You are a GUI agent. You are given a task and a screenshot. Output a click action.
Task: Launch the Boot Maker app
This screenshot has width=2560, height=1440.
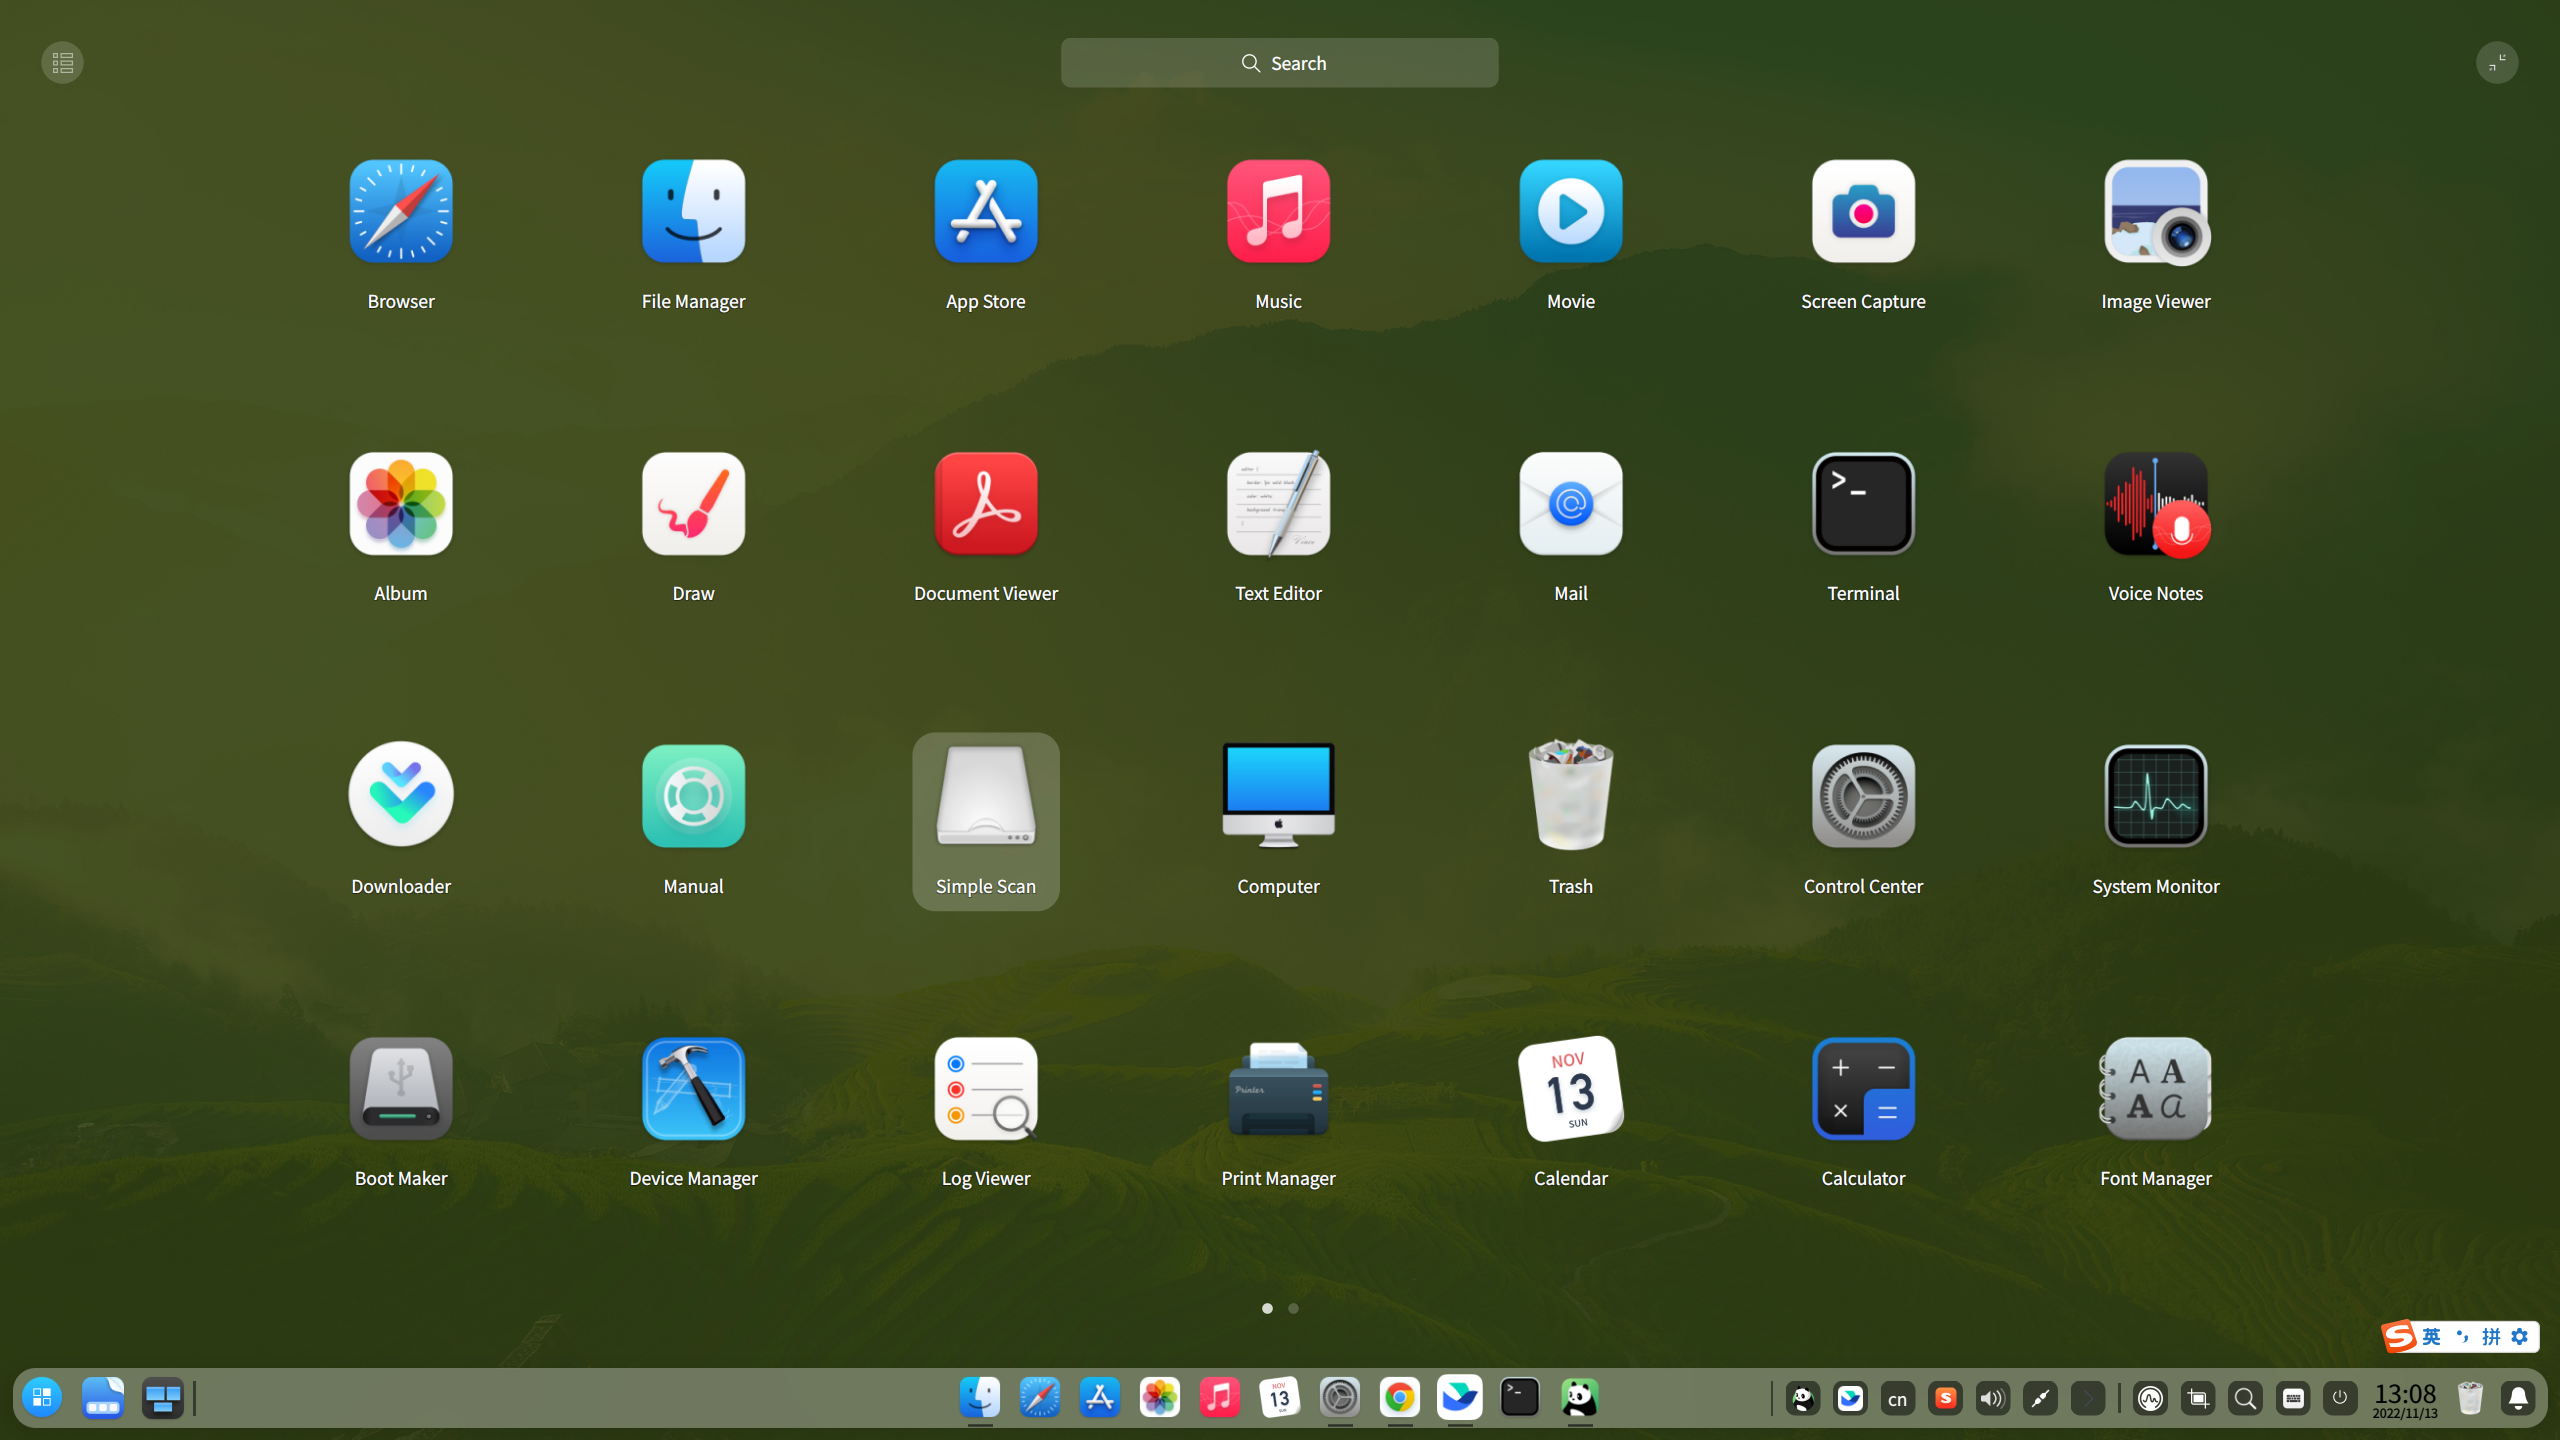point(400,1089)
